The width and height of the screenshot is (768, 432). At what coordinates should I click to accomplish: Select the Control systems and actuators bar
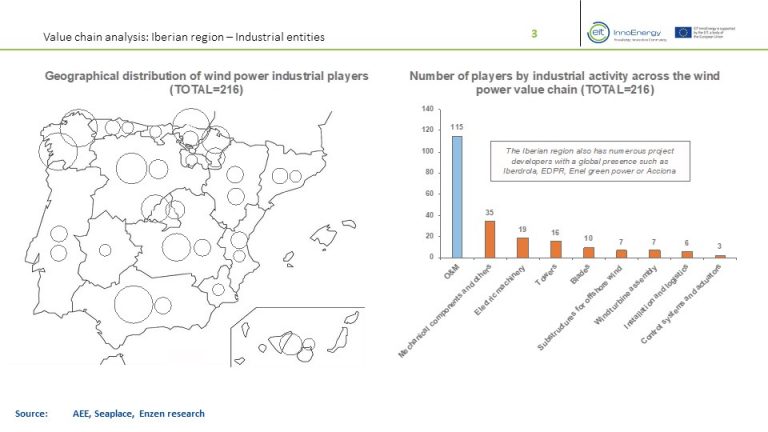pyautogui.click(x=720, y=256)
